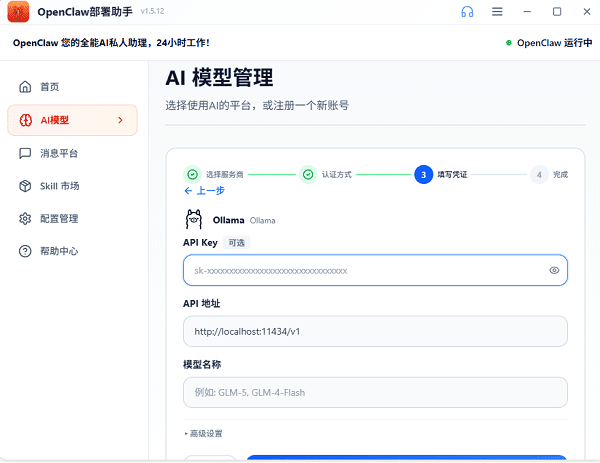Click the version label v1.5.12
600x463 pixels.
click(x=152, y=11)
